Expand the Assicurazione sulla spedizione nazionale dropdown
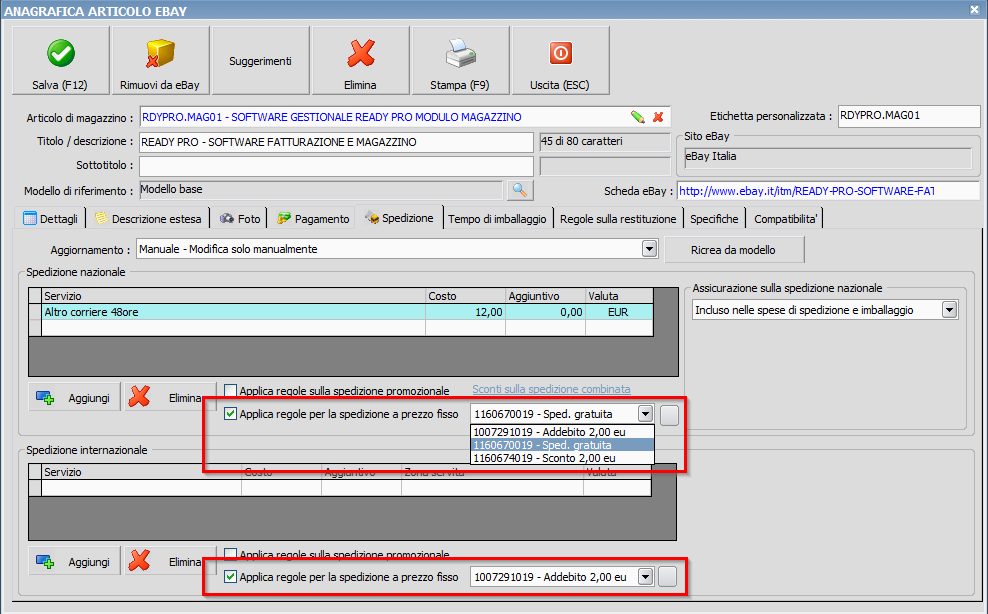Image resolution: width=988 pixels, height=614 pixels. tap(950, 310)
